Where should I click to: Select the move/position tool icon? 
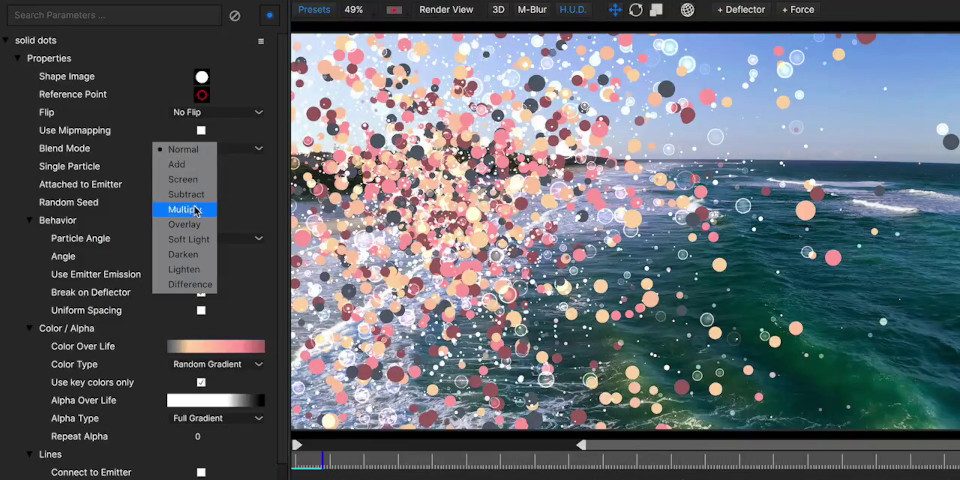click(x=615, y=10)
